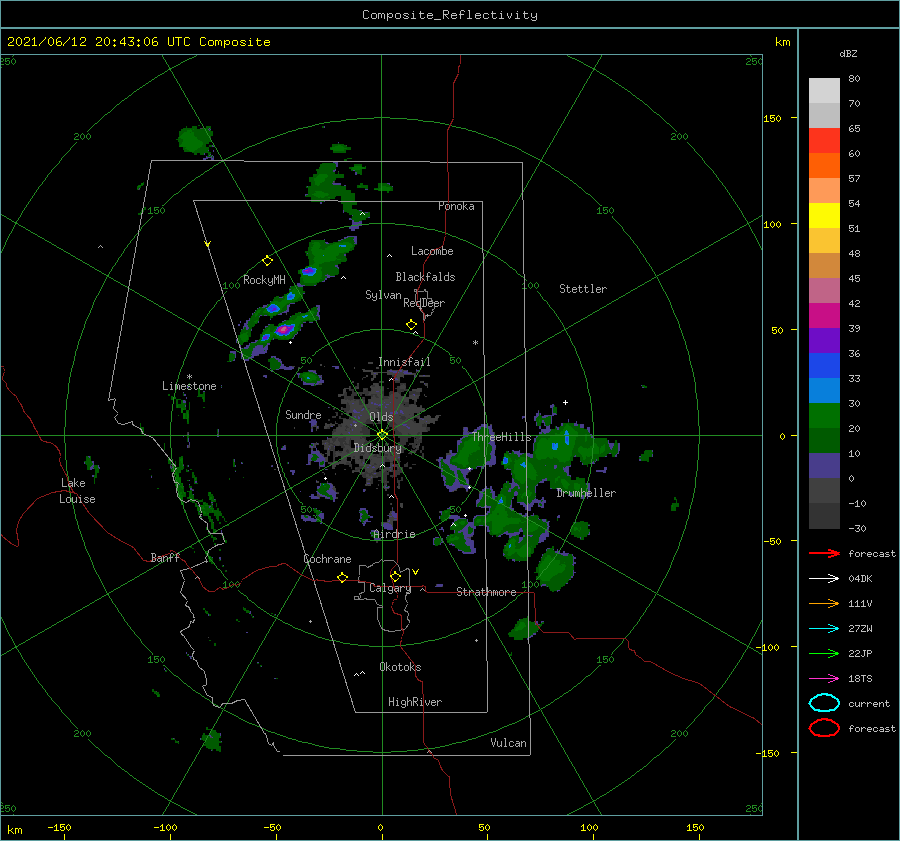
Task: Select the 36-39 dBZ purple swatch
Action: pyautogui.click(x=824, y=340)
